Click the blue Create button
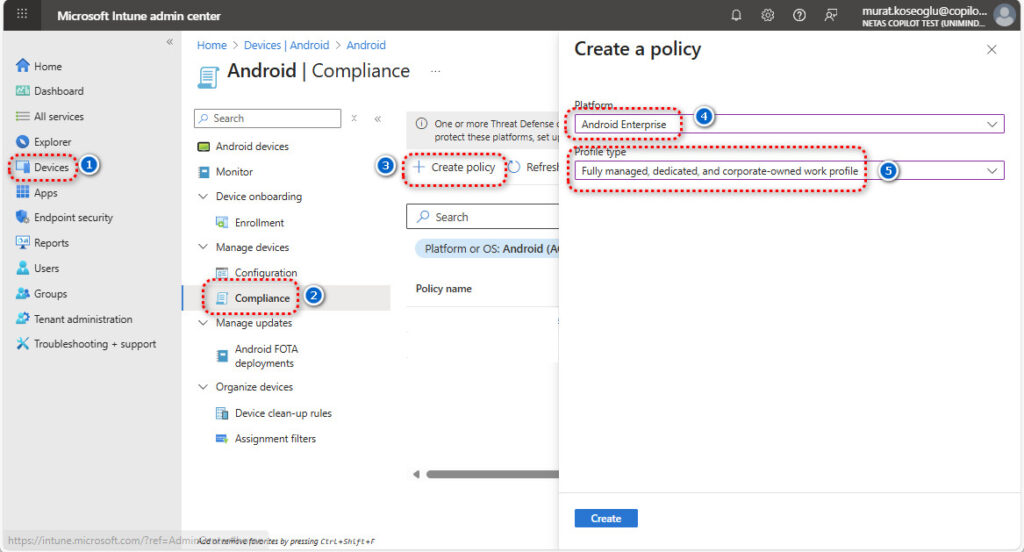This screenshot has width=1024, height=552. point(605,518)
